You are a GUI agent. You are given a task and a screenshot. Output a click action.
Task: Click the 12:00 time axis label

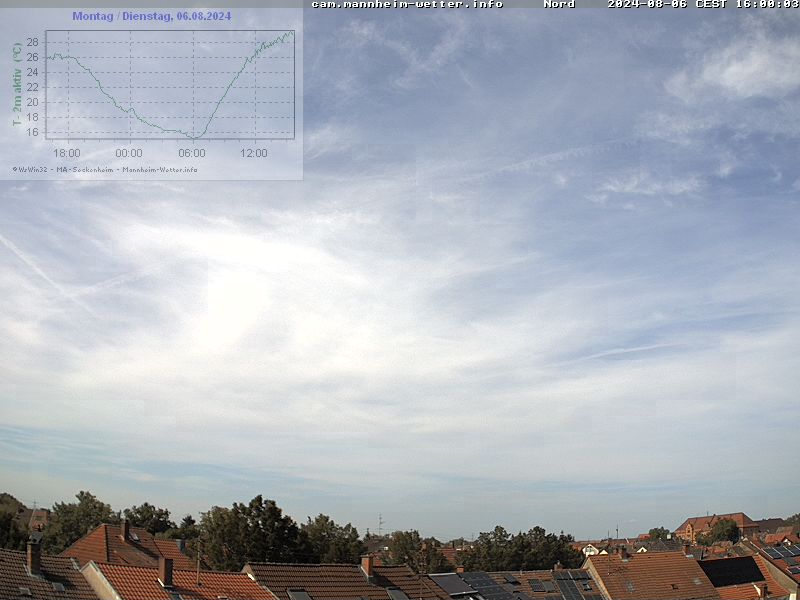254,153
